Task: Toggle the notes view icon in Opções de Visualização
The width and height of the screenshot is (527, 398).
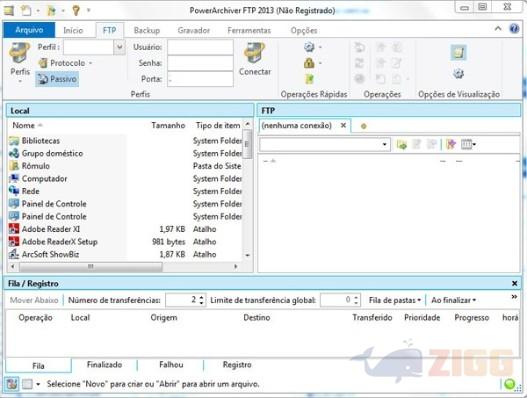Action: click(458, 52)
